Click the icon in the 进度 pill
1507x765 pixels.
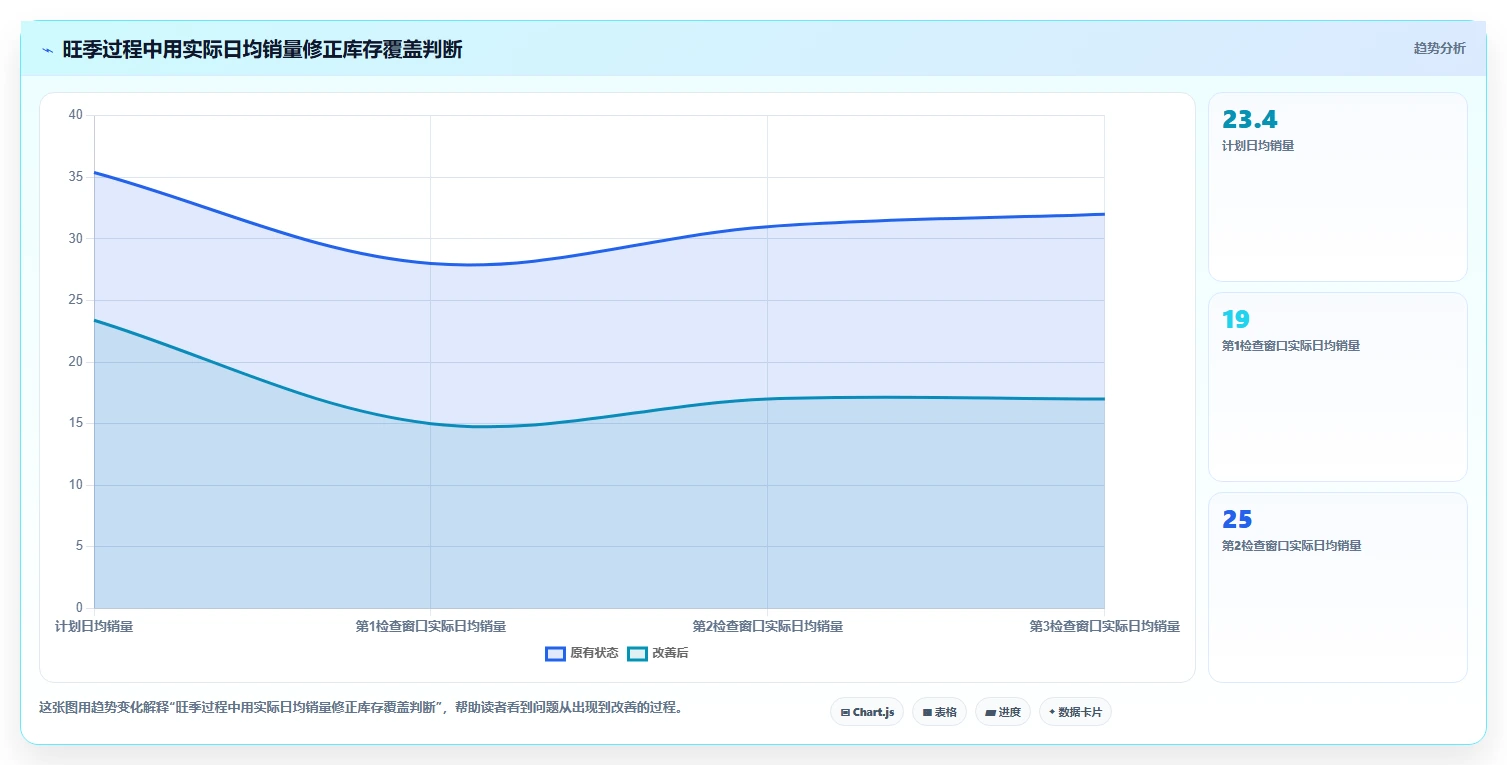990,713
